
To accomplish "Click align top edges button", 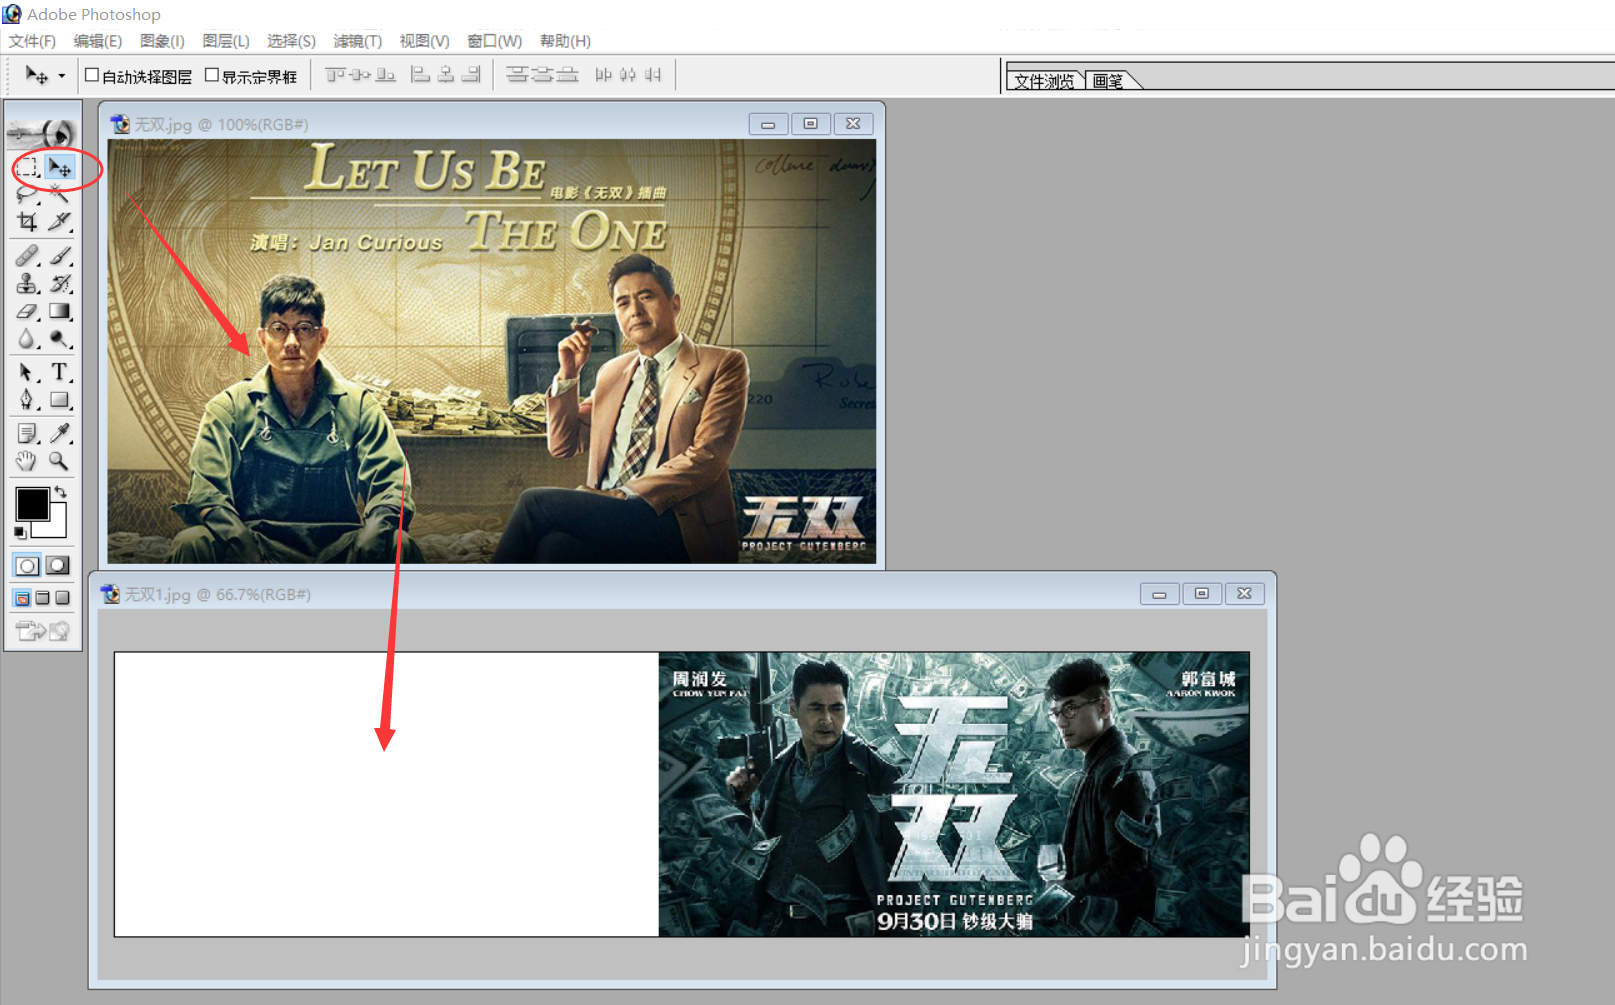I will pyautogui.click(x=336, y=75).
